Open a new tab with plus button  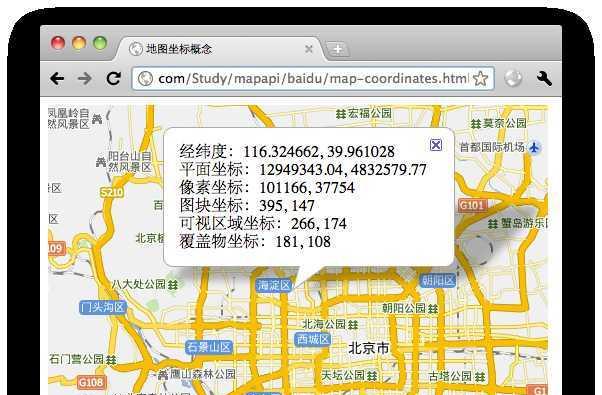[x=337, y=49]
